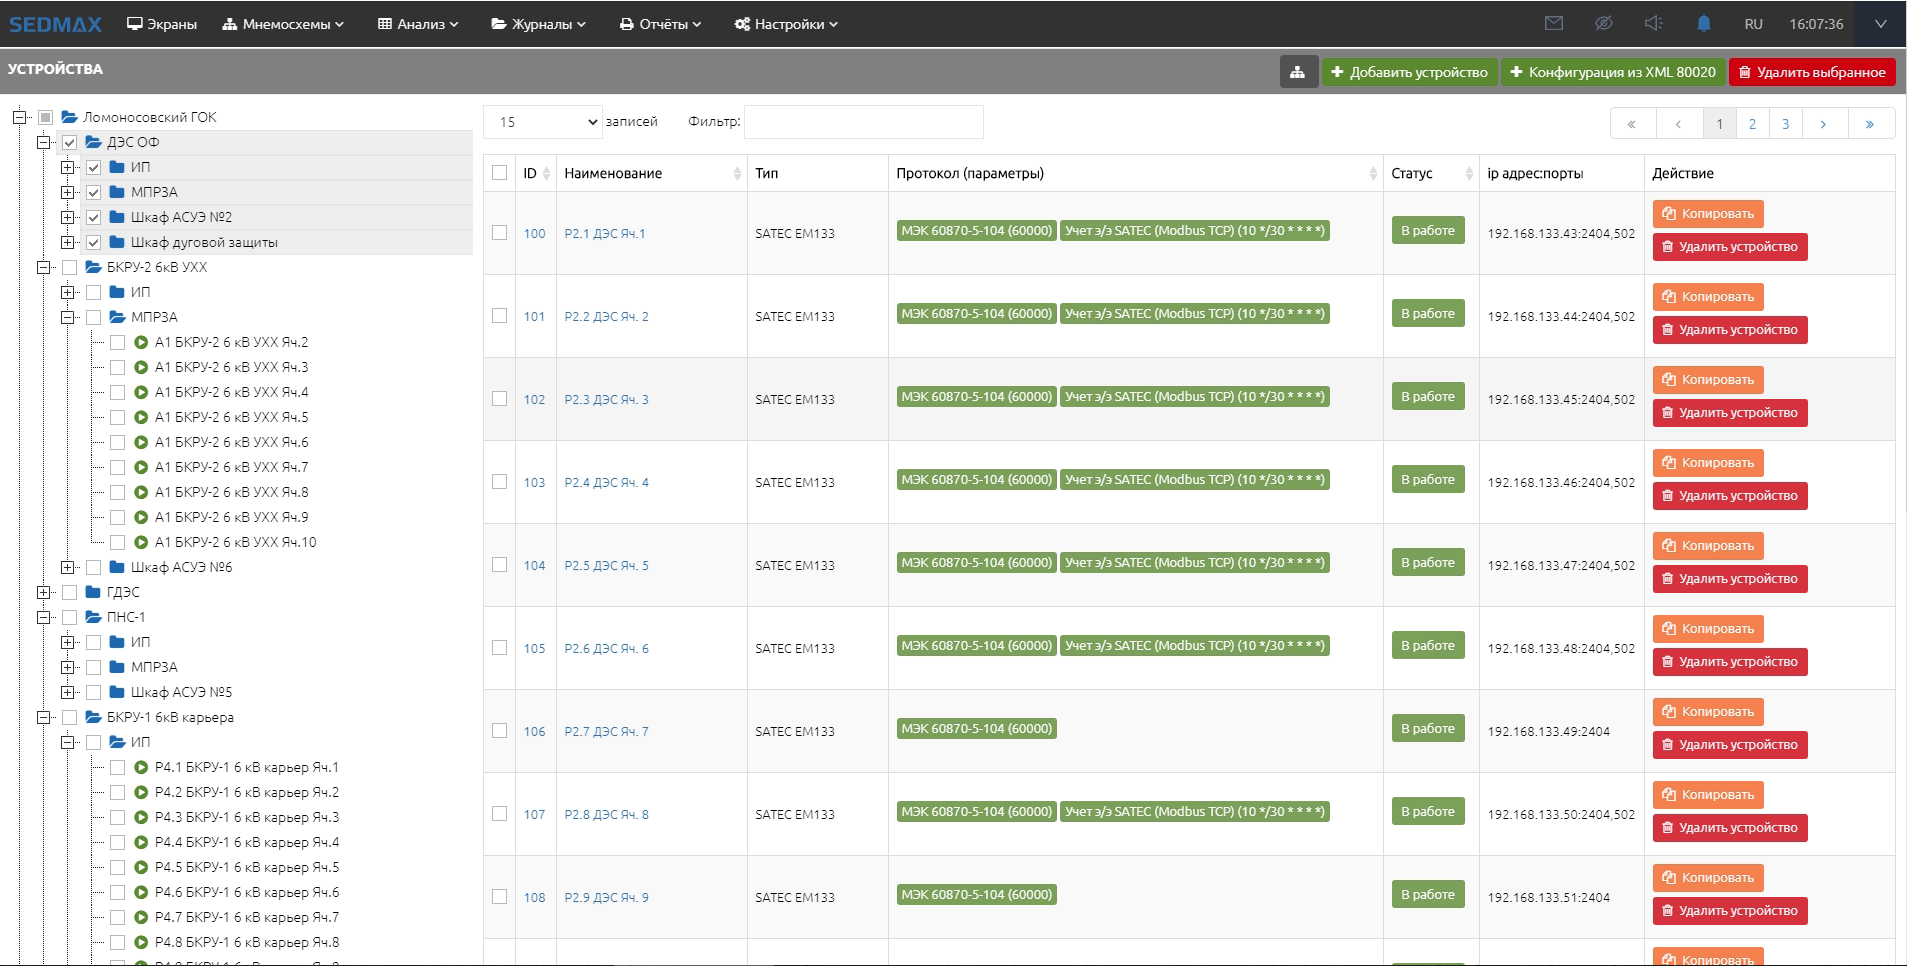The image size is (1907, 966).
Task: Expand the ГДЭС tree node
Action: click(x=44, y=592)
